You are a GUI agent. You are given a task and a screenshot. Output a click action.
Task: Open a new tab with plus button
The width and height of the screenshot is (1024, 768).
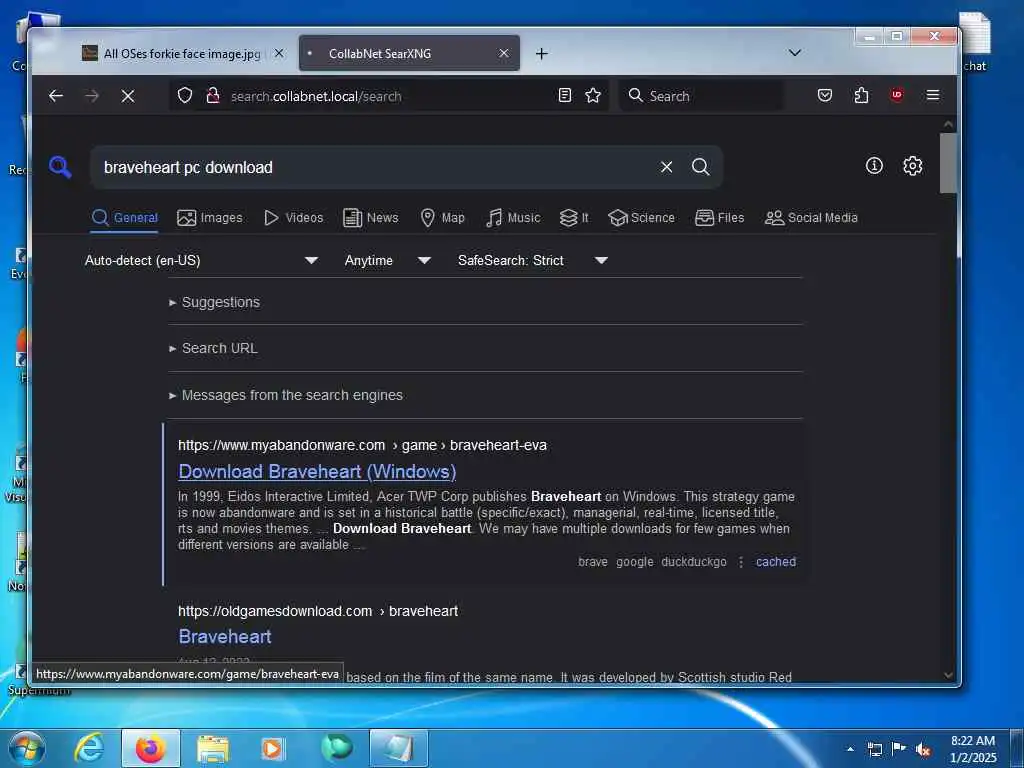541,54
